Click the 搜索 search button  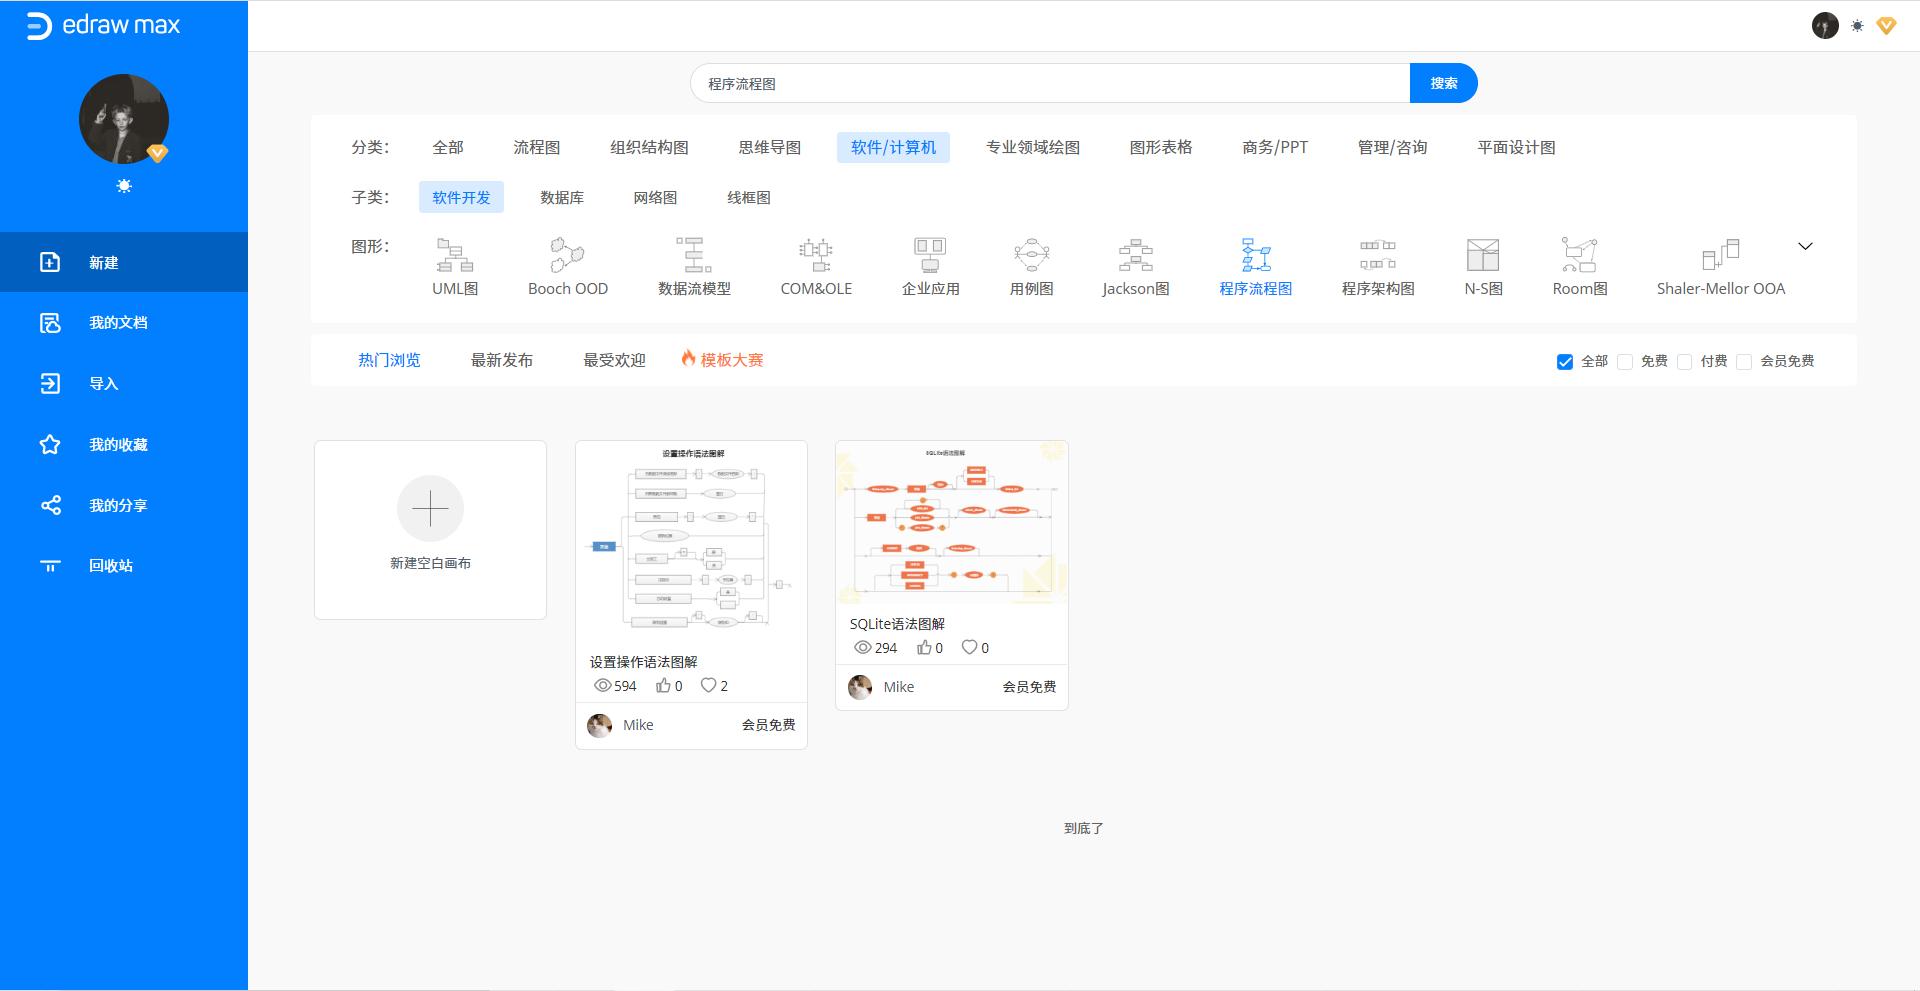click(1443, 83)
